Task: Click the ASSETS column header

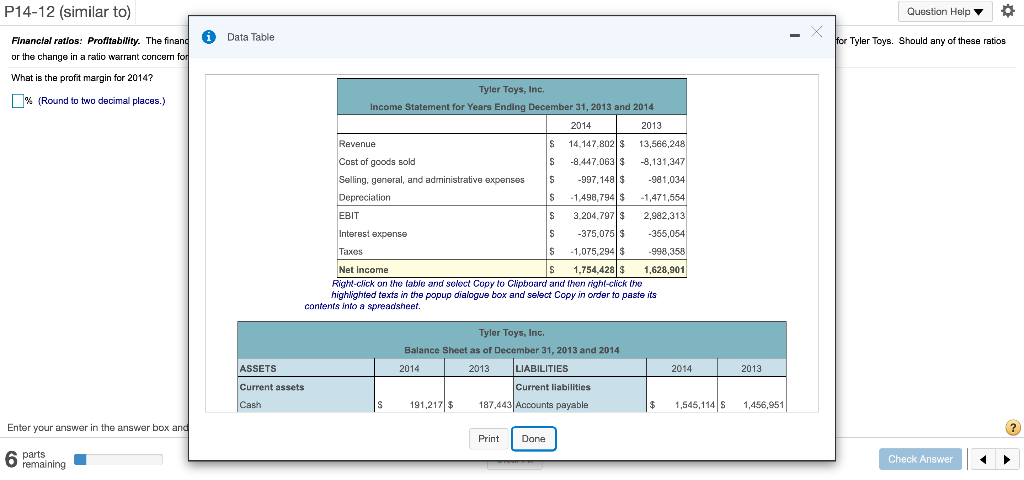Action: (259, 368)
